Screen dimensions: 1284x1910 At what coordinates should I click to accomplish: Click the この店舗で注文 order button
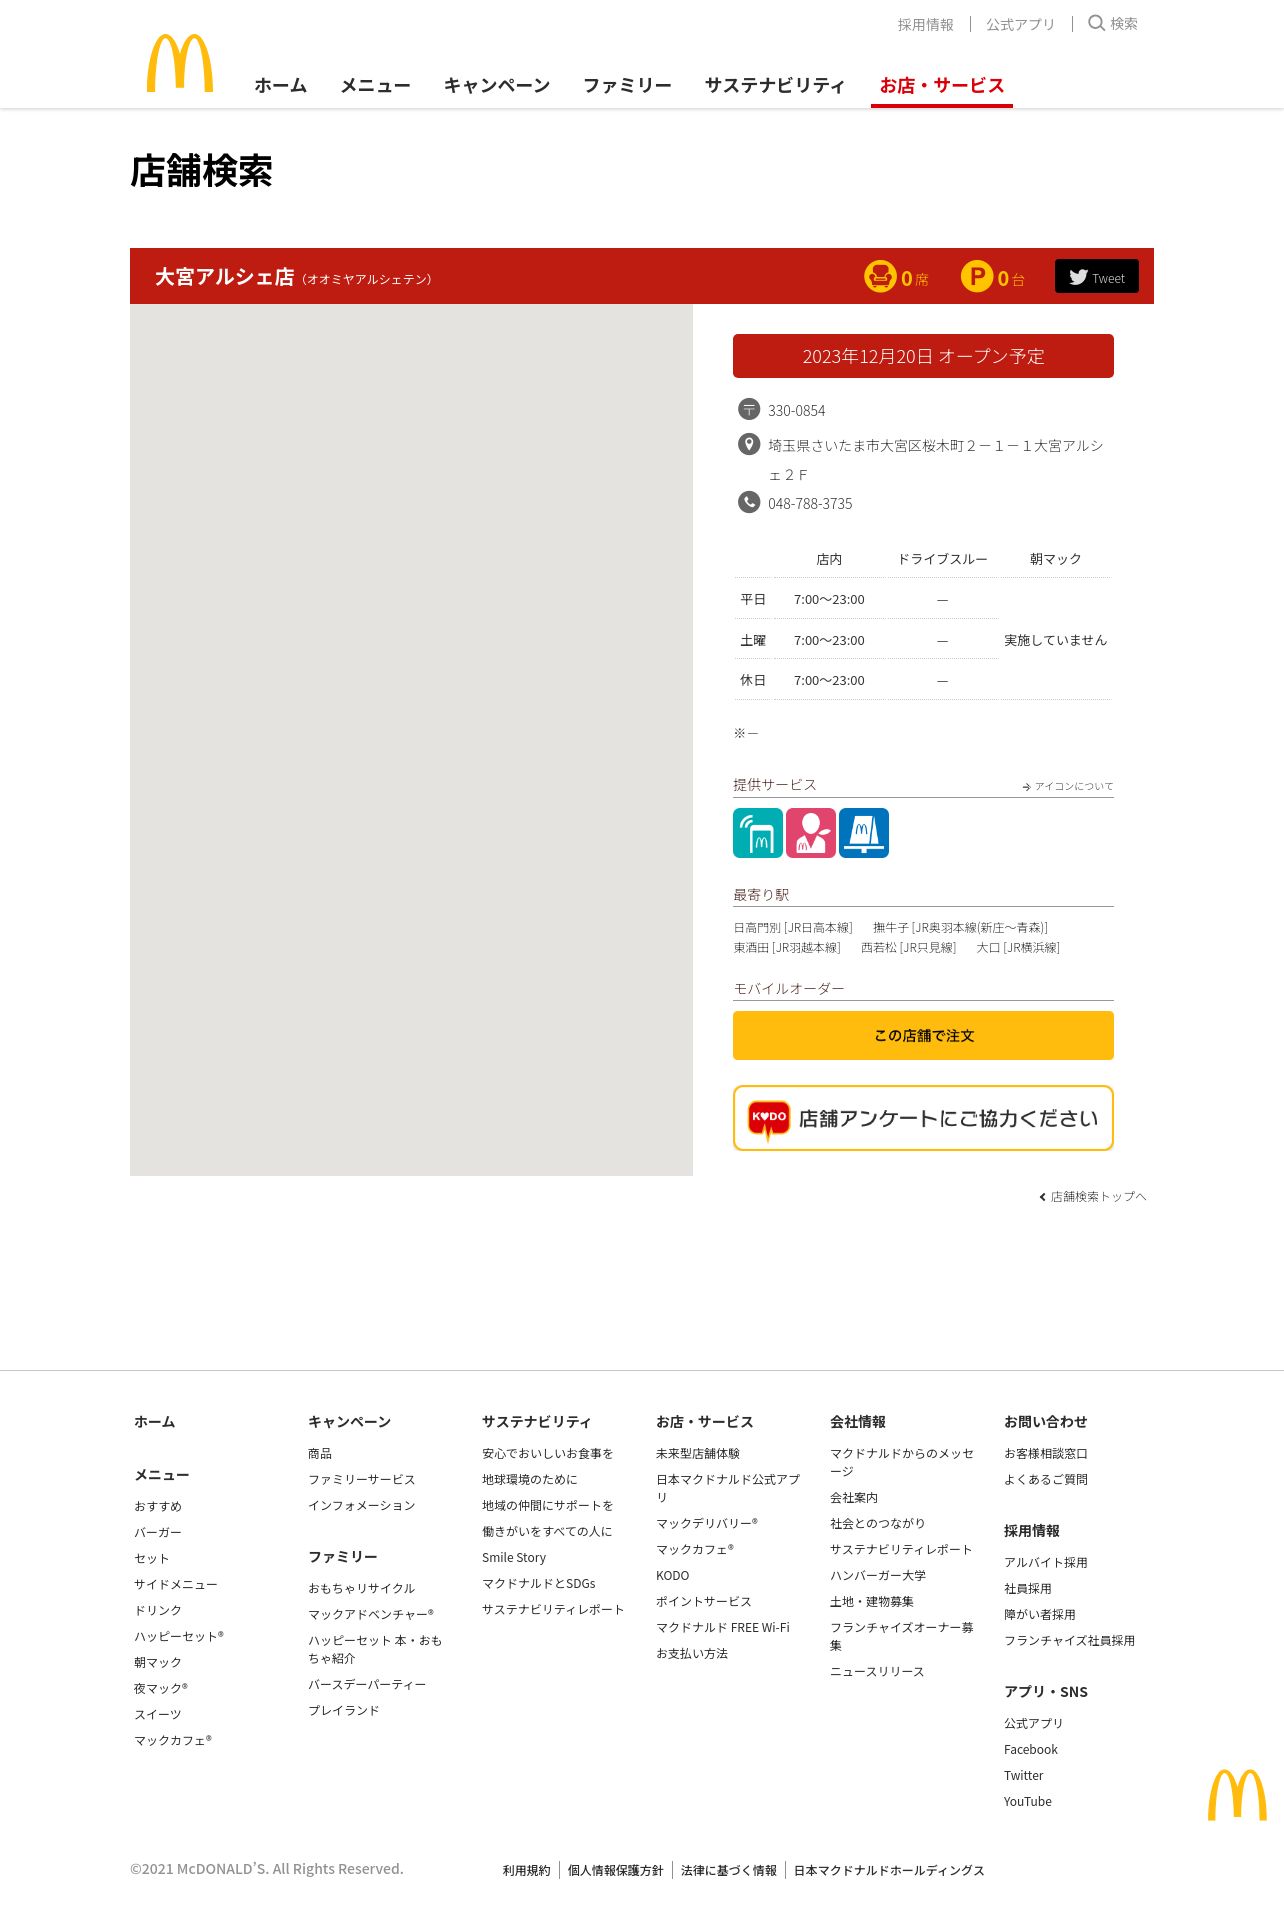click(x=923, y=1035)
